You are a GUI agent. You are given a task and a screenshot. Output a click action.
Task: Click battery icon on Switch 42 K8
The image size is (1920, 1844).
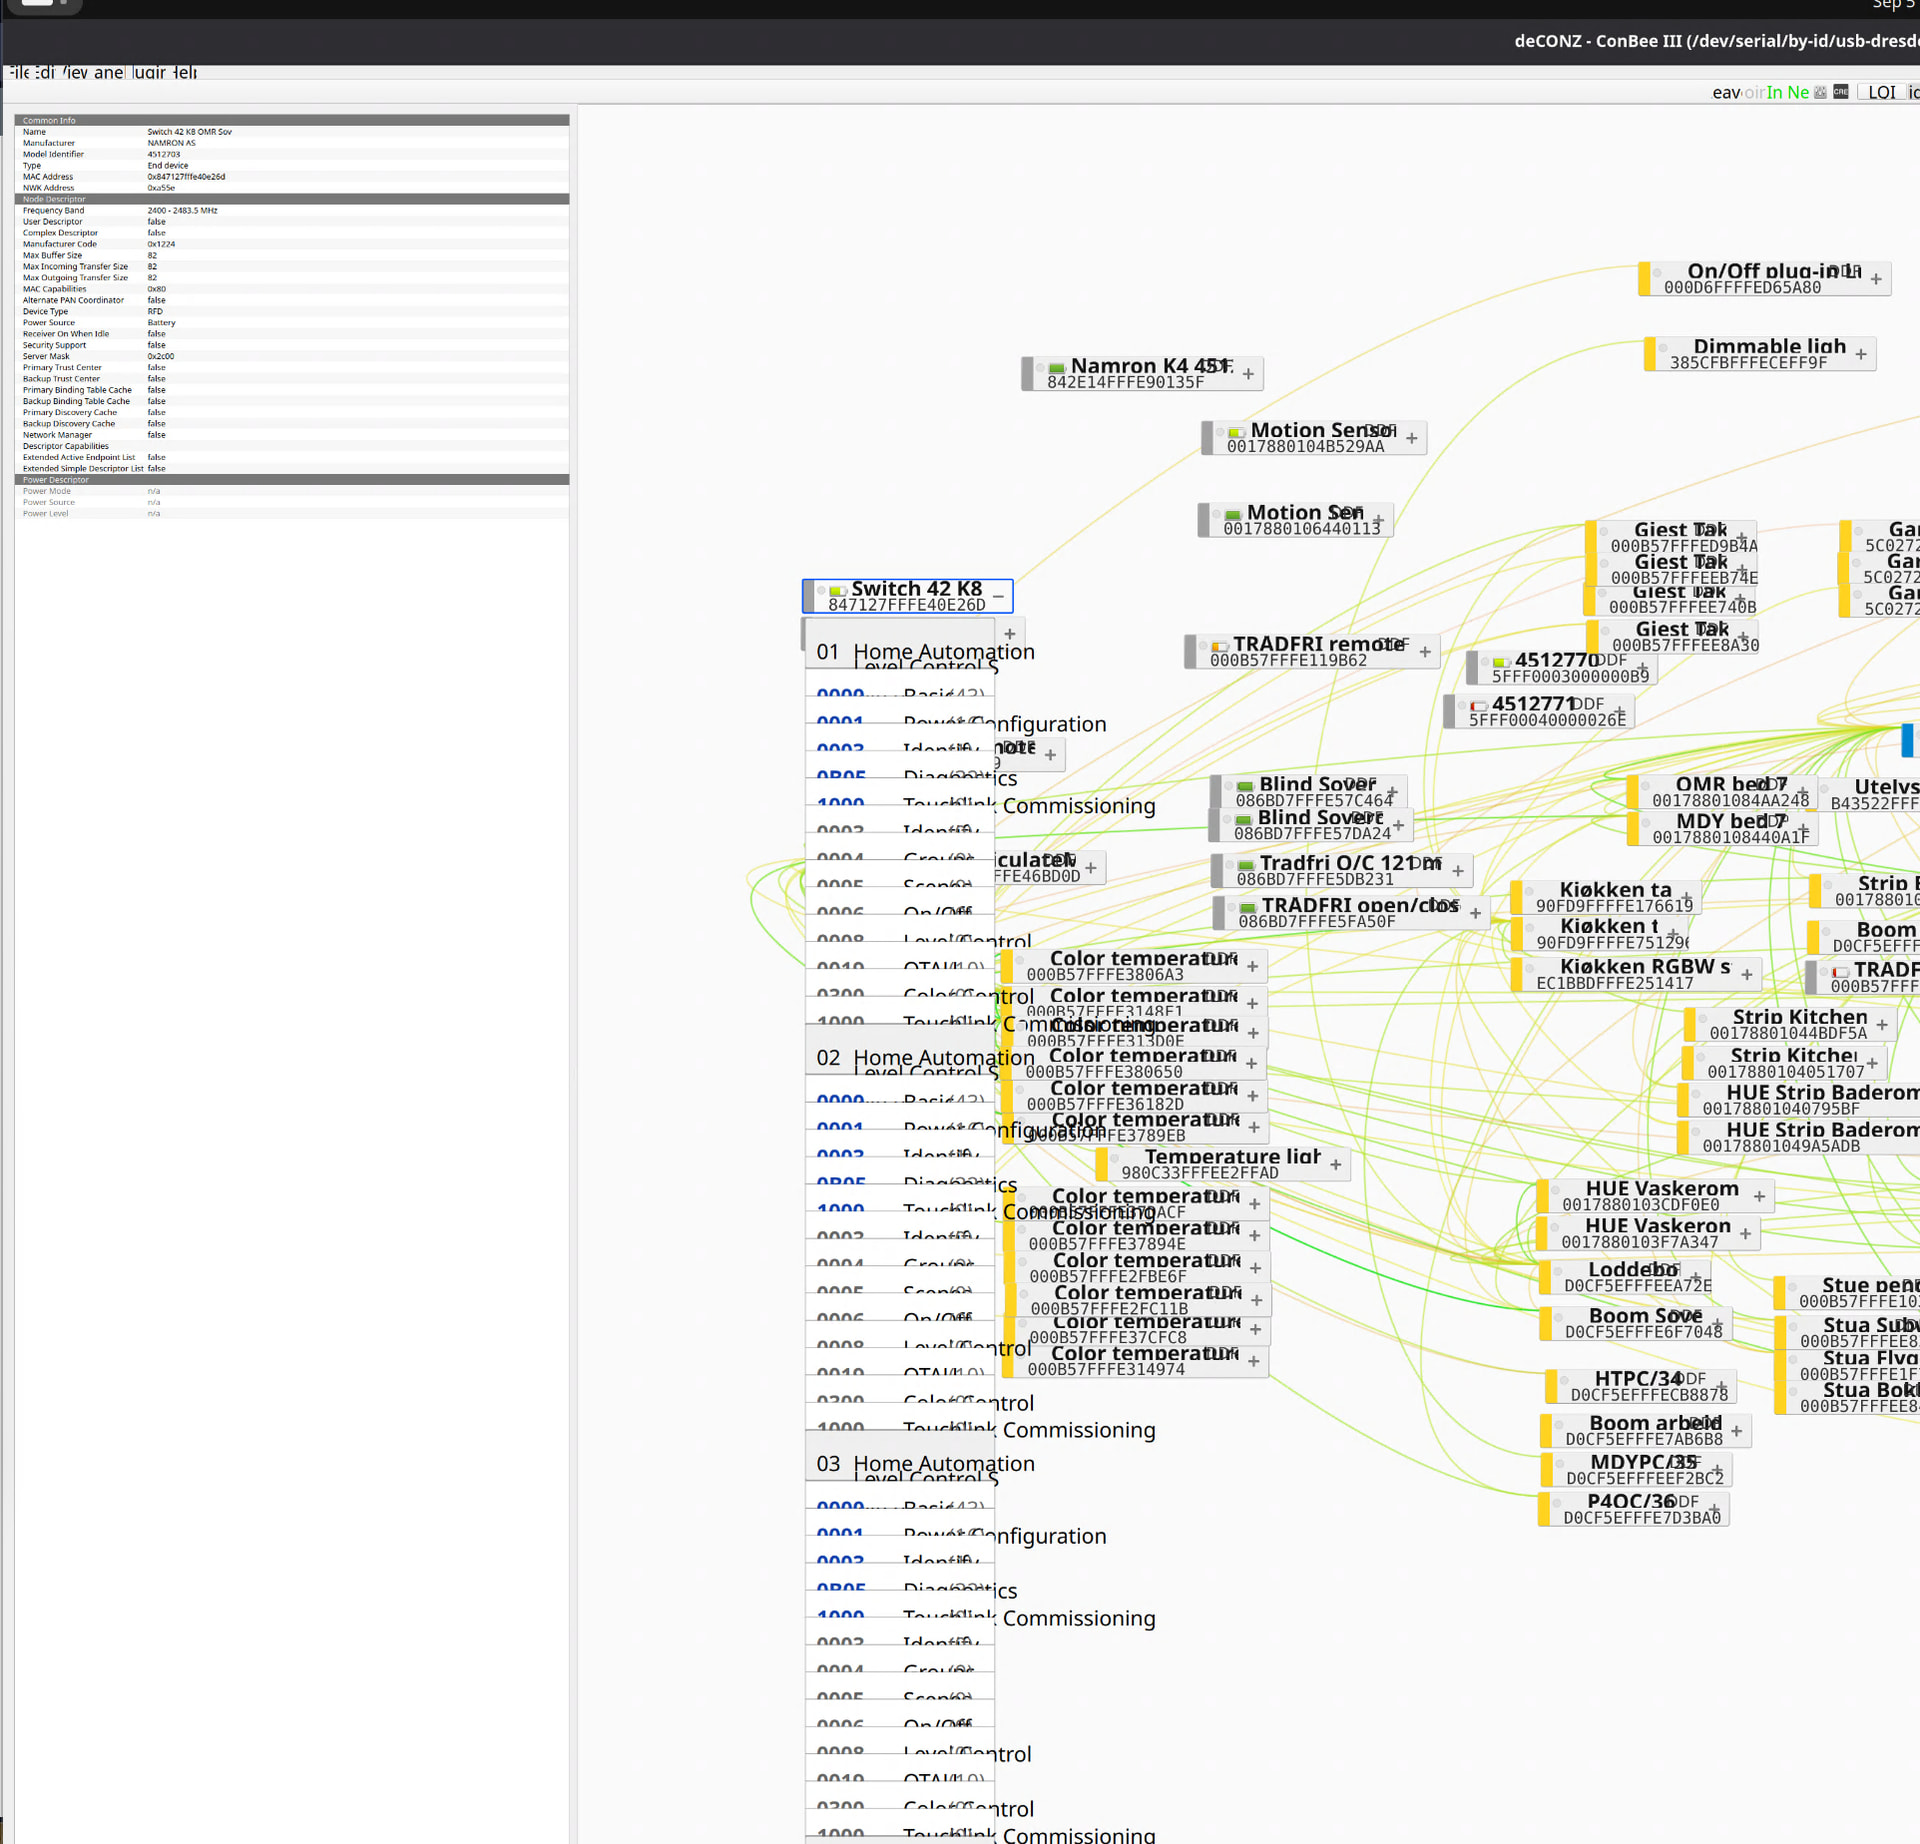[838, 591]
